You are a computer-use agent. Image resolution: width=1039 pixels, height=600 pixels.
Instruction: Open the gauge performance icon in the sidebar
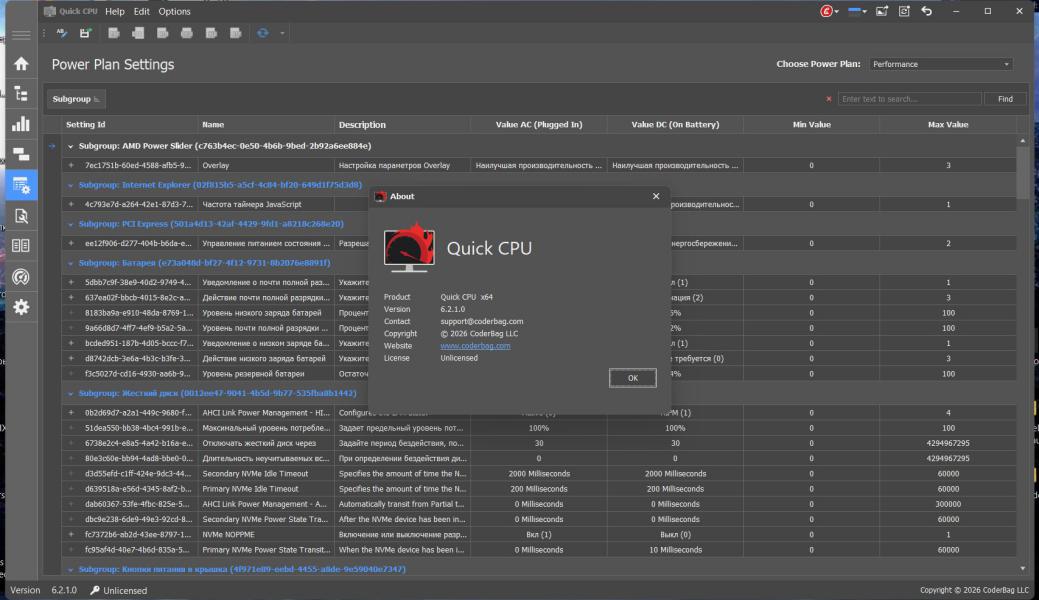[x=21, y=277]
